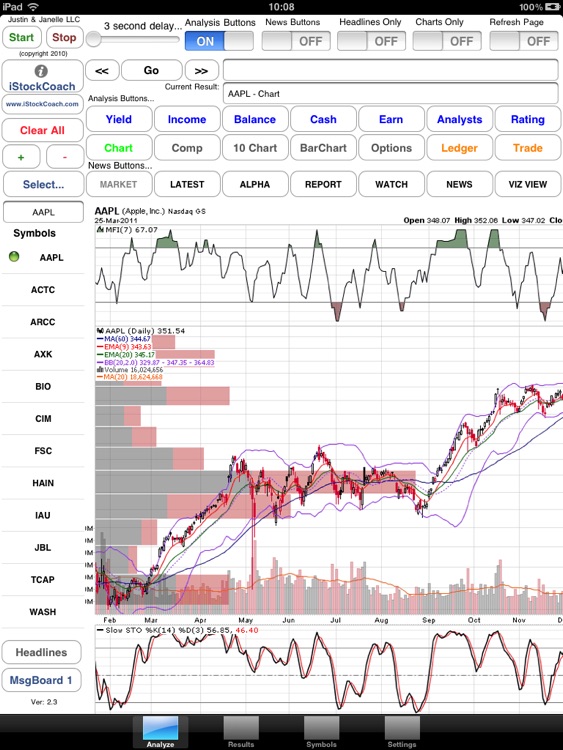Tap the Current Result field showing AAPL - Chart
This screenshot has height=750, width=563.
(390, 93)
